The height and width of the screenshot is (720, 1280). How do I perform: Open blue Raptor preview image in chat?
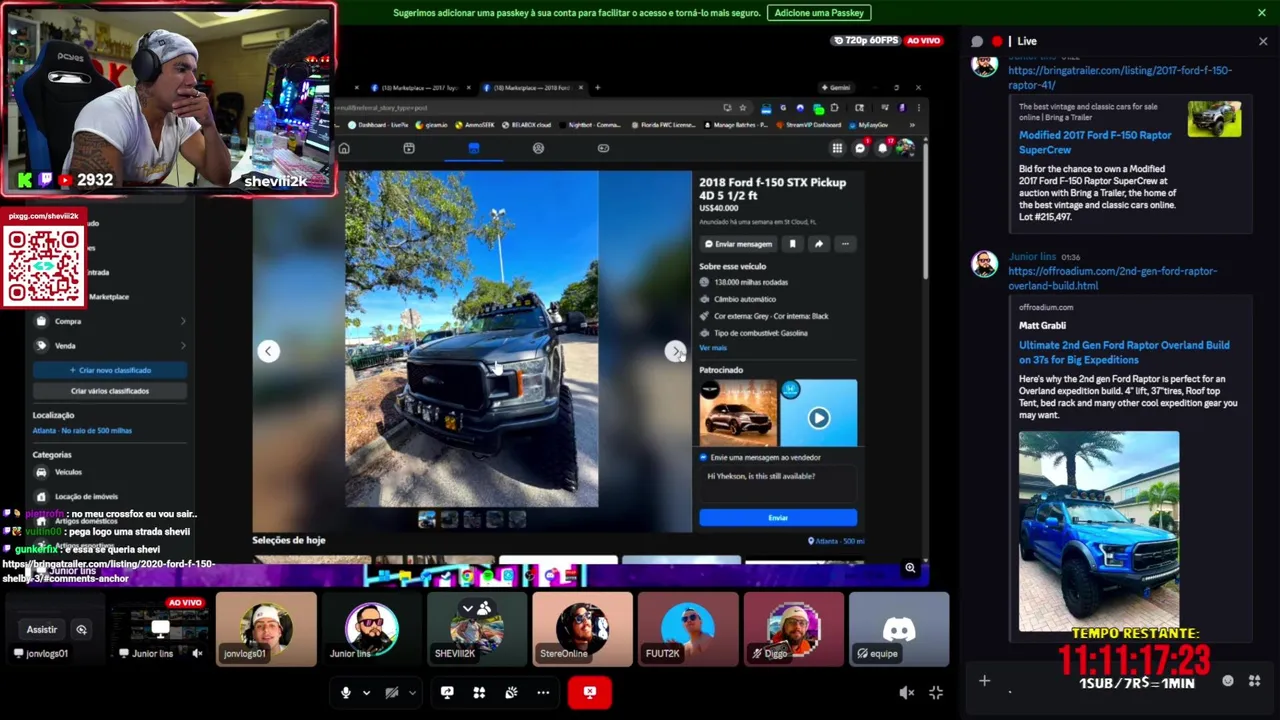(1099, 531)
